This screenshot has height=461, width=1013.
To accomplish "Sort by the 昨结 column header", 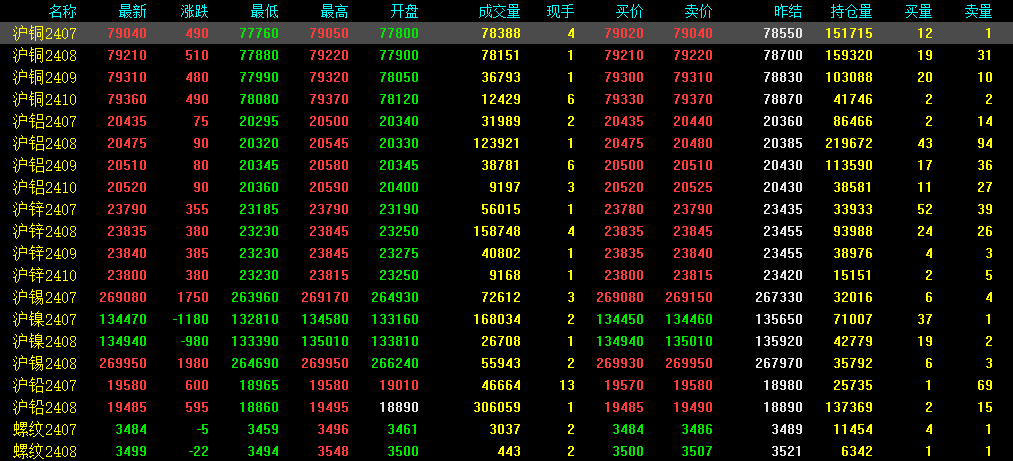I will [x=788, y=11].
